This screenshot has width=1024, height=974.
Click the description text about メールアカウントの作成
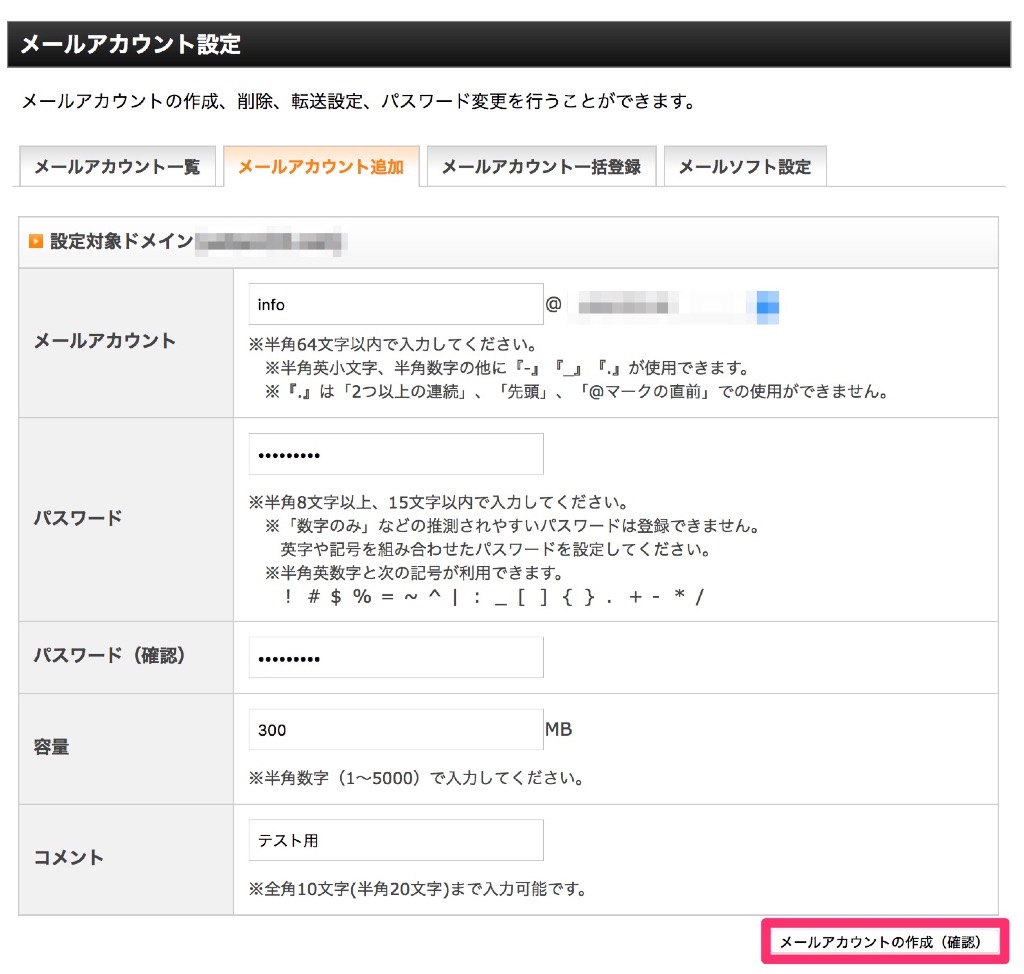[350, 100]
